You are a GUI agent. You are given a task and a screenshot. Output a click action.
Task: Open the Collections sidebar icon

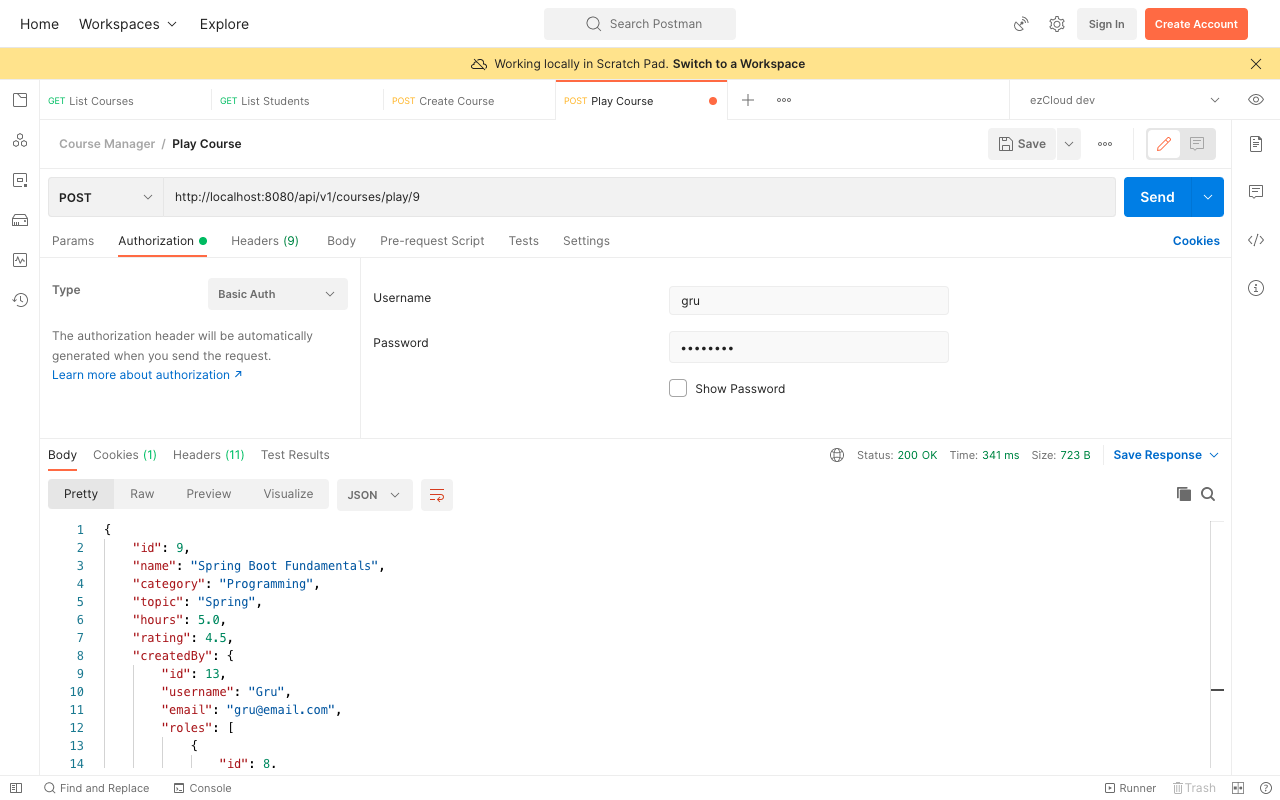(20, 100)
